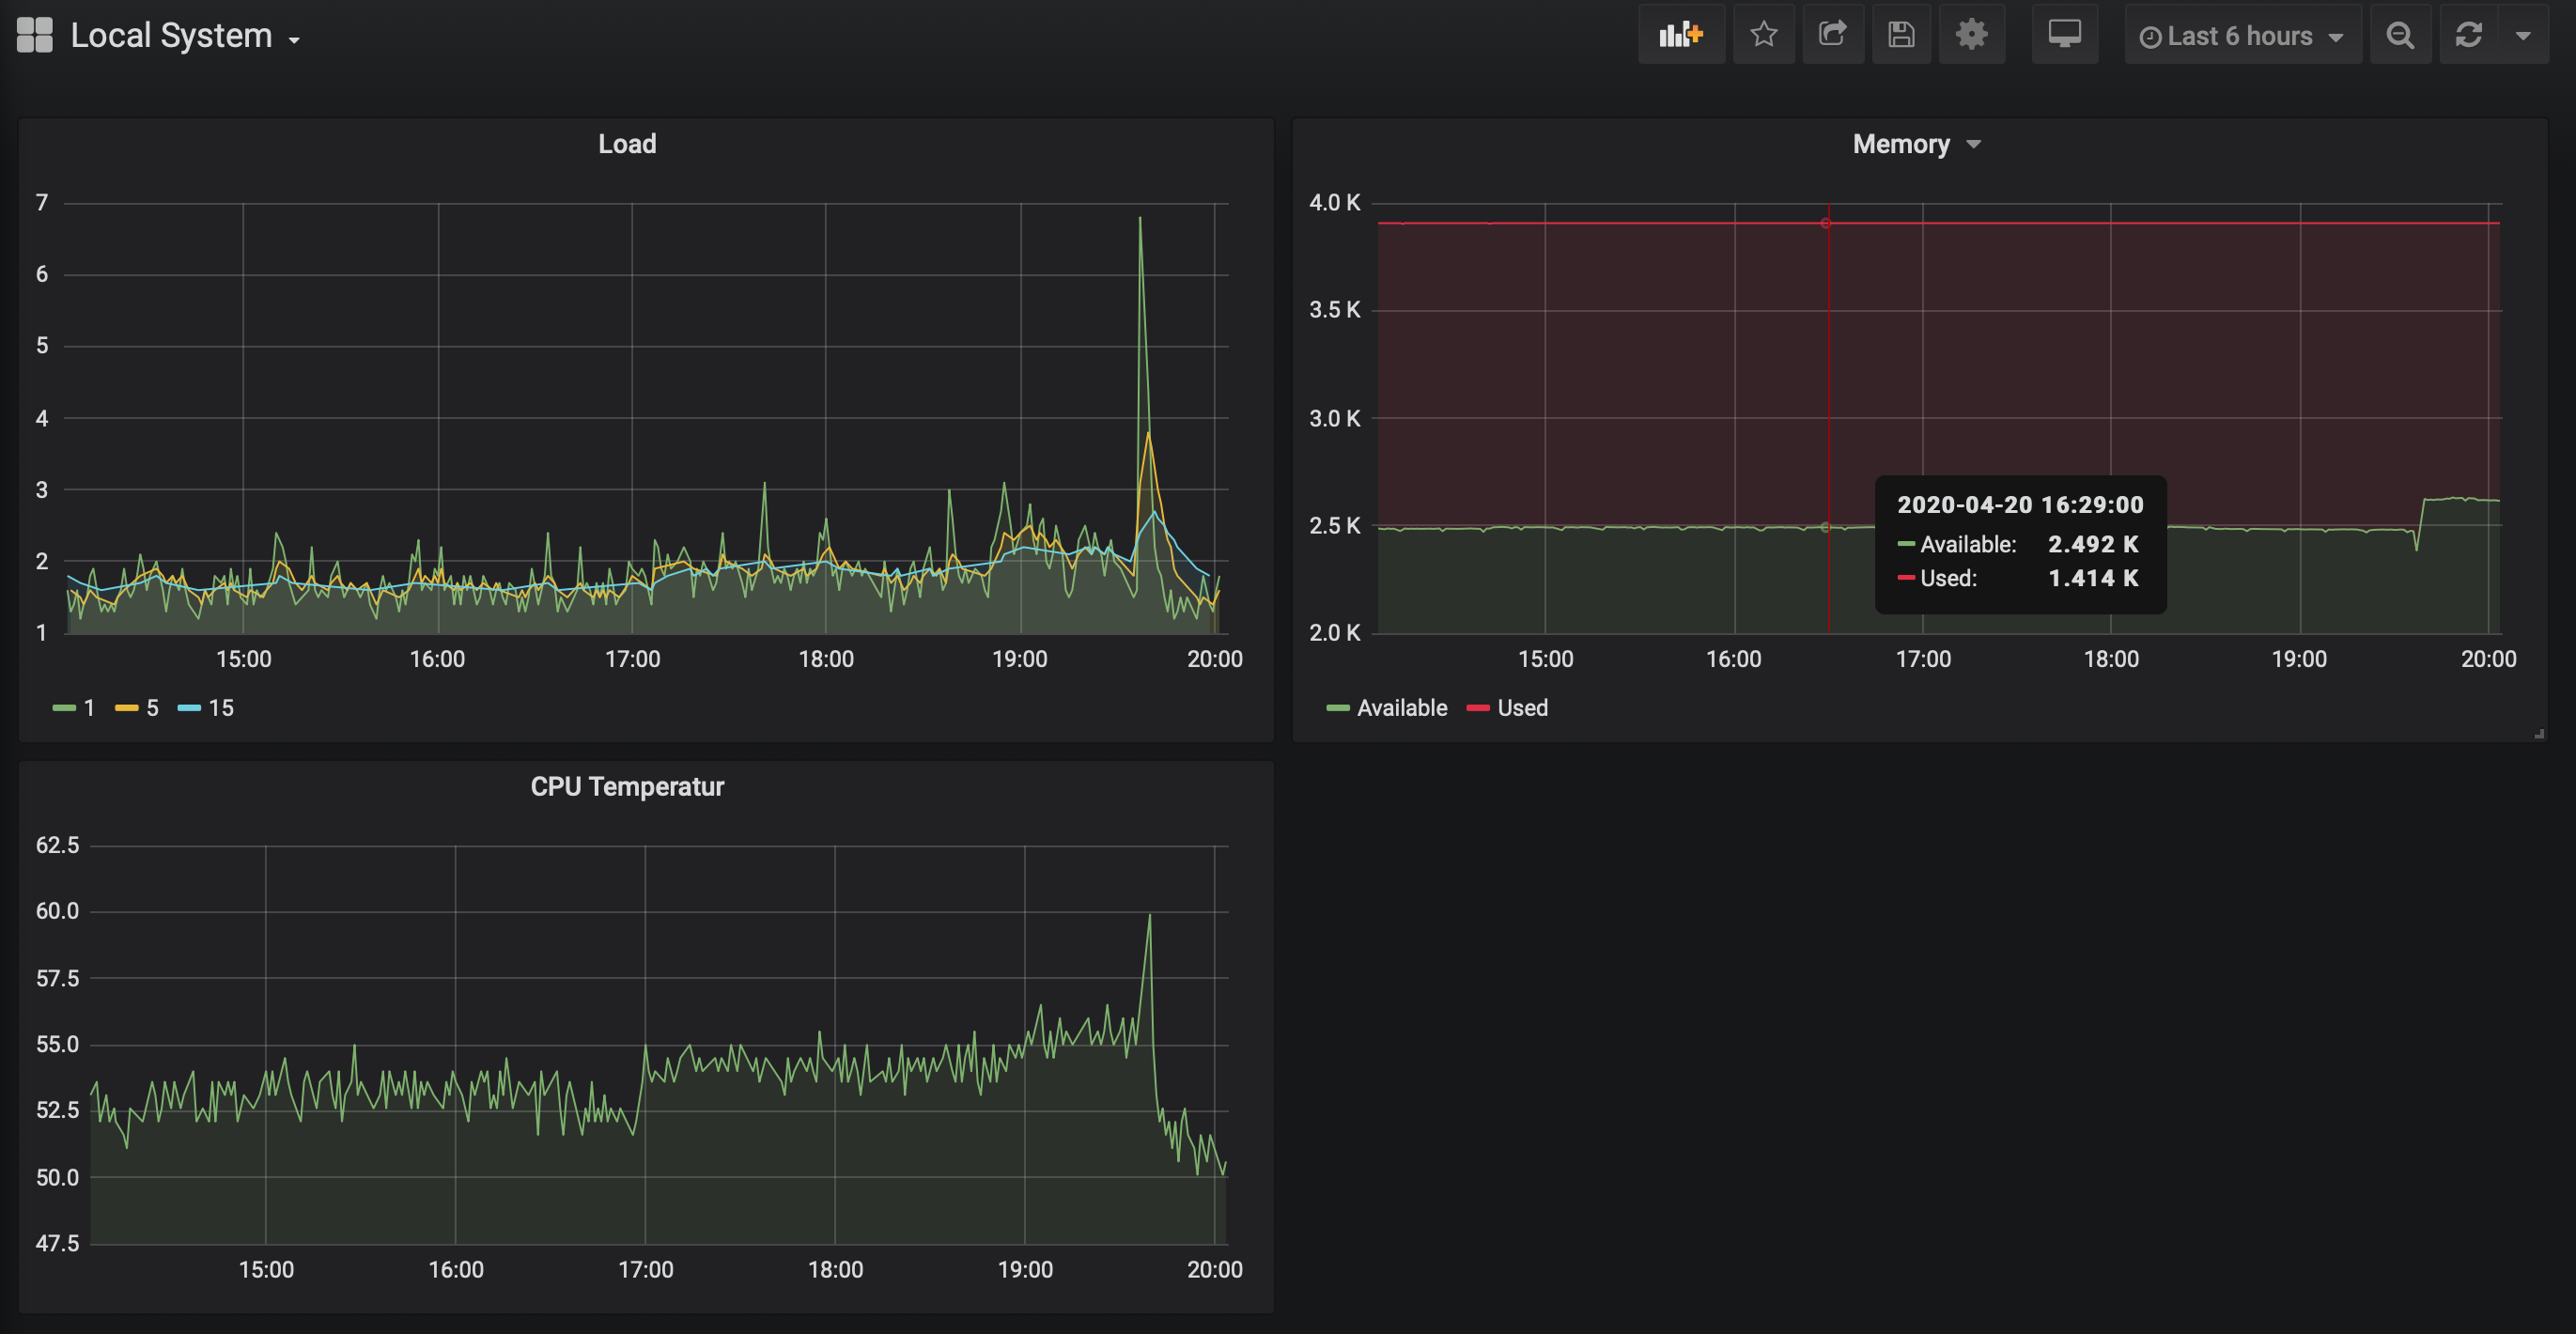Image resolution: width=2576 pixels, height=1334 pixels.
Task: Click the Grafana dashboards grid icon
Action: pos(35,35)
